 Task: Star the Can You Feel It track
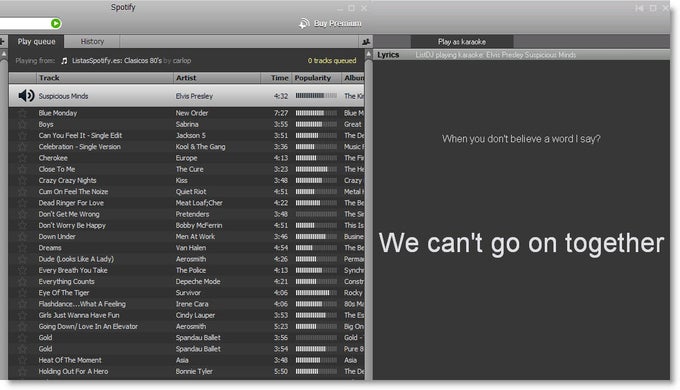(x=22, y=136)
